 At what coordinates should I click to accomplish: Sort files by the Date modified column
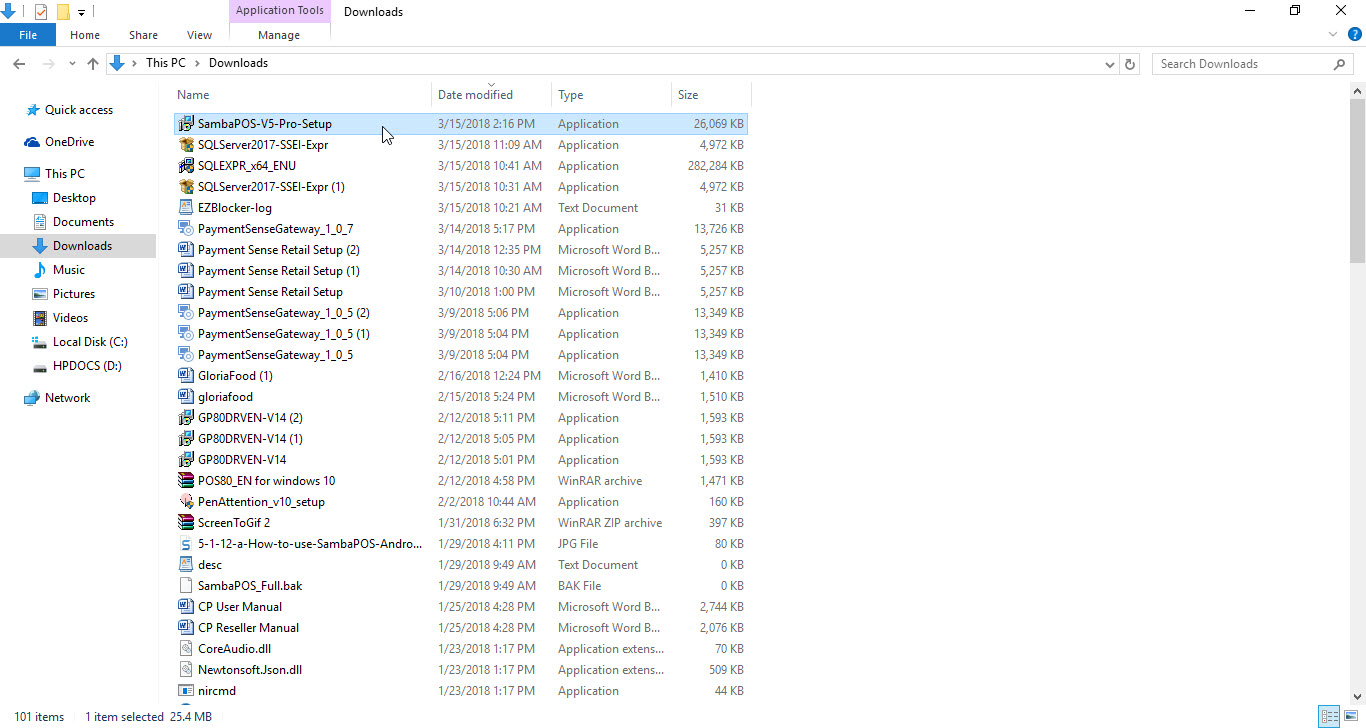click(x=476, y=95)
